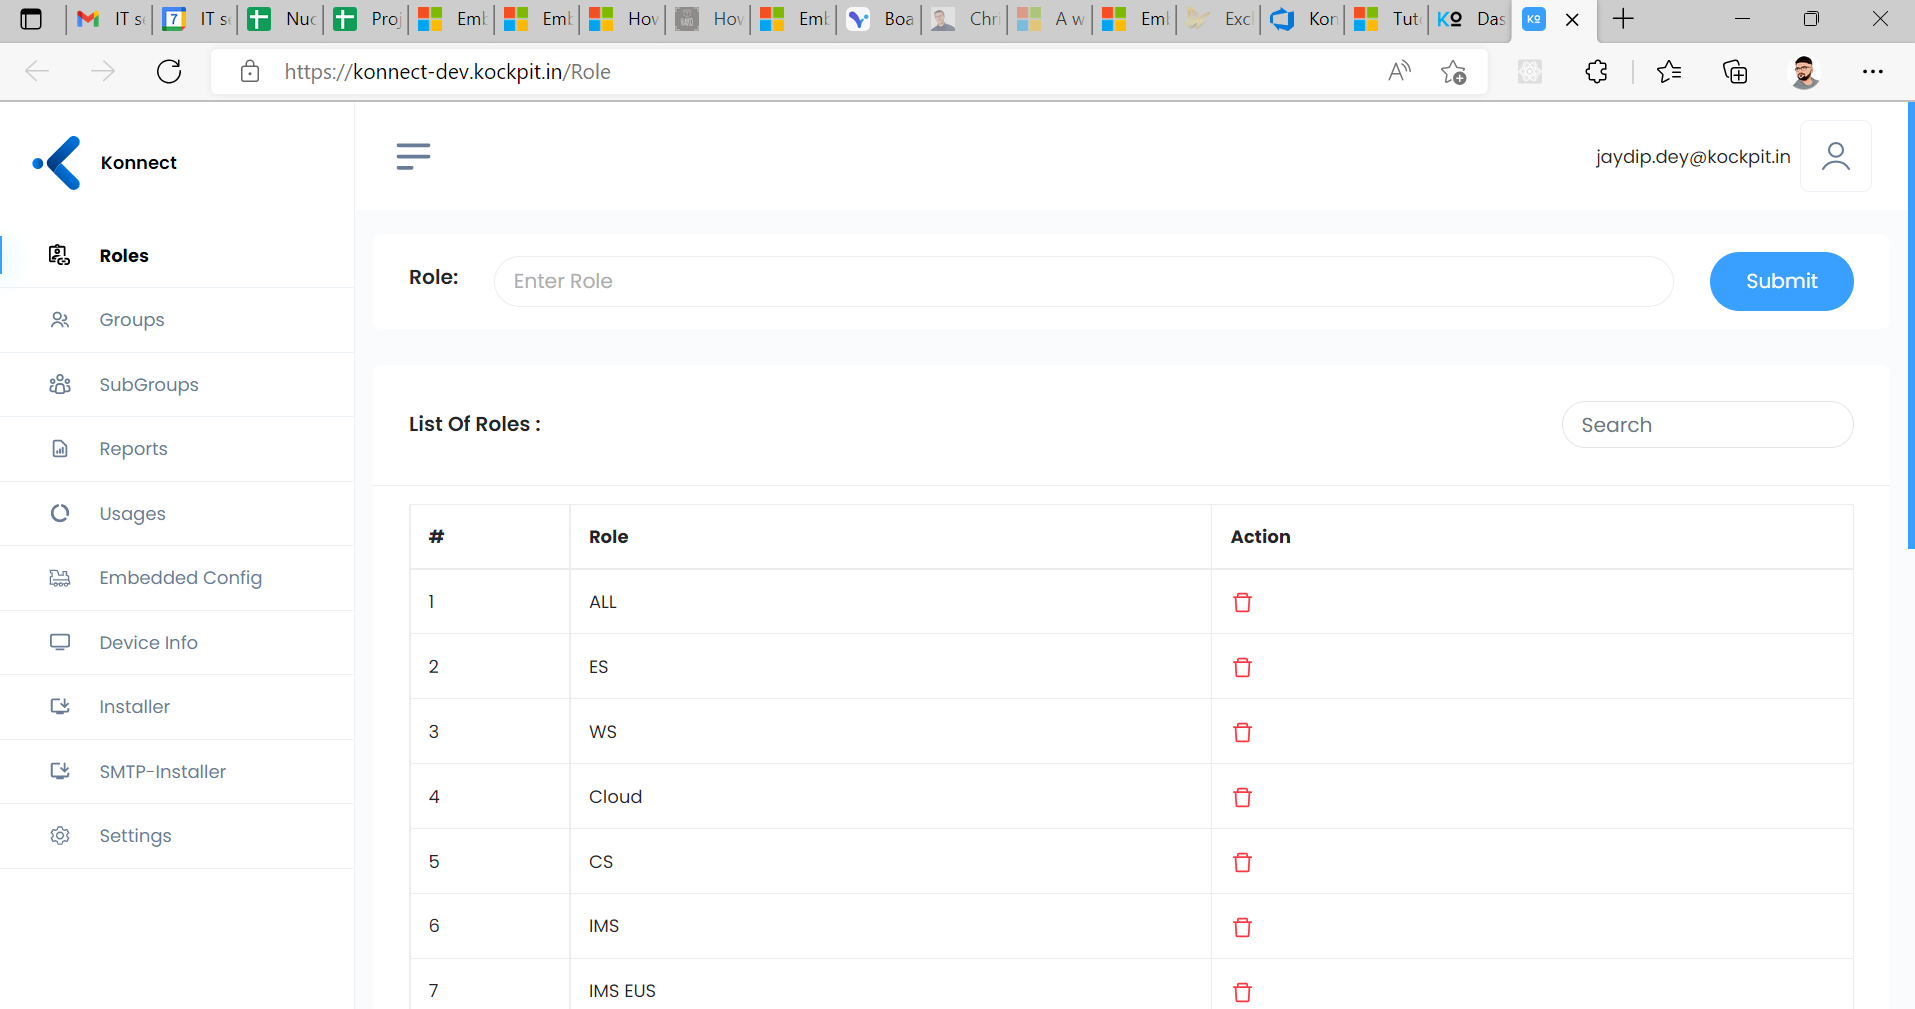Click the jaydip.dey@kockpit.in email text
Viewport: 1915px width, 1009px height.
[x=1692, y=157]
